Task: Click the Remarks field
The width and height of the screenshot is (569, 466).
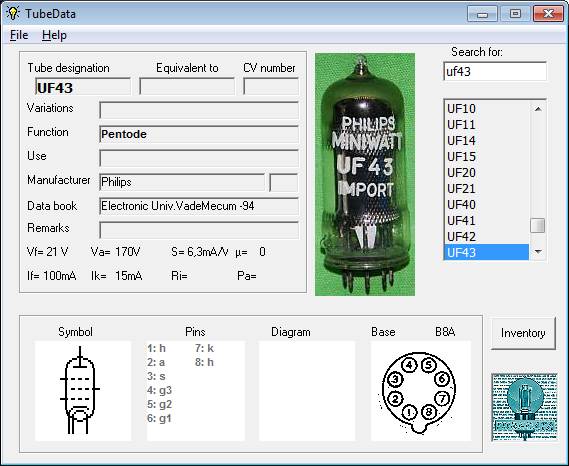Action: (x=199, y=230)
